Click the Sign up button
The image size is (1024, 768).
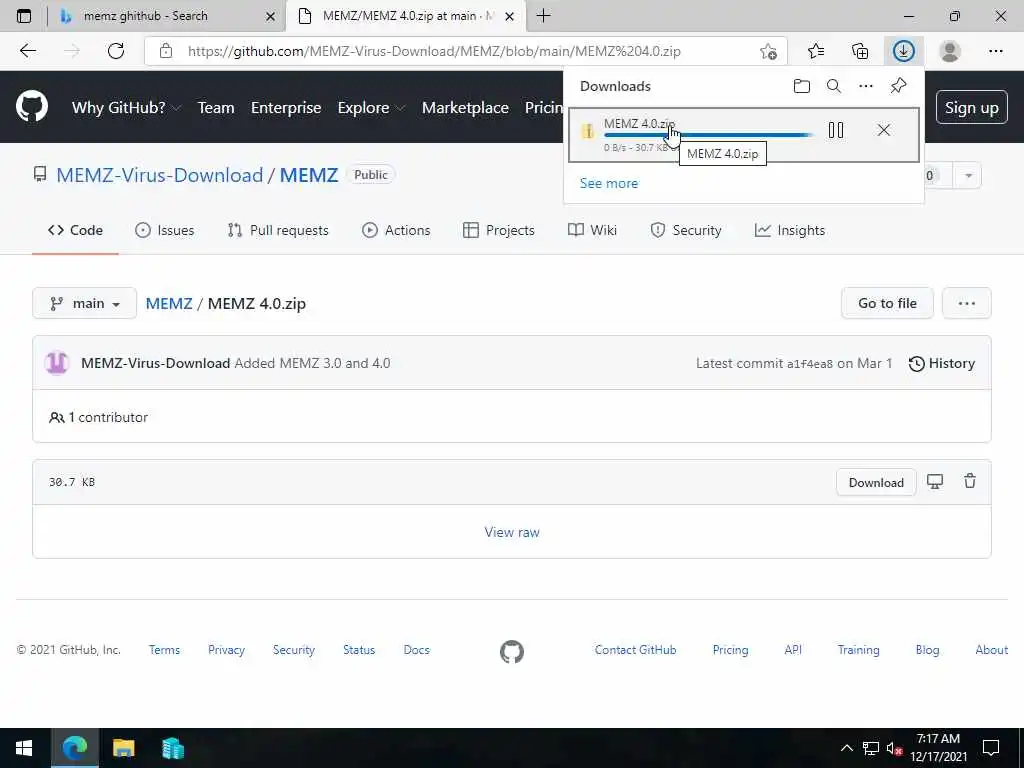tap(972, 107)
